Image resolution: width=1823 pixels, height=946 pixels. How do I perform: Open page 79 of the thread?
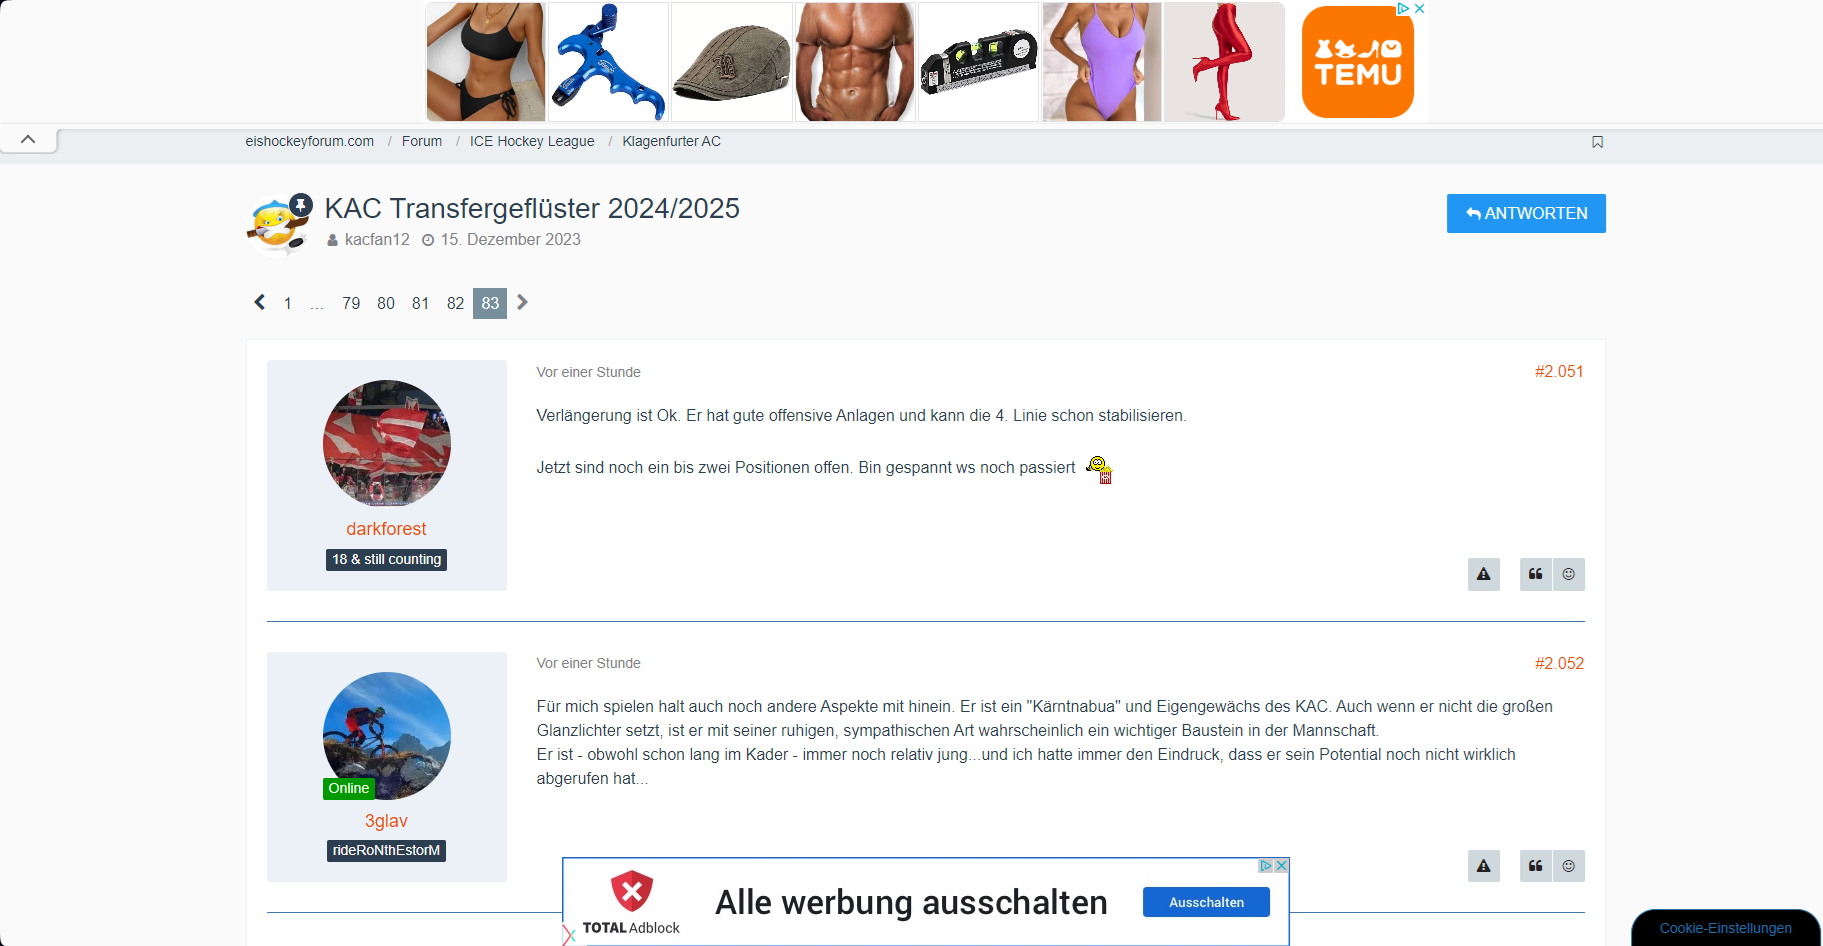point(351,303)
